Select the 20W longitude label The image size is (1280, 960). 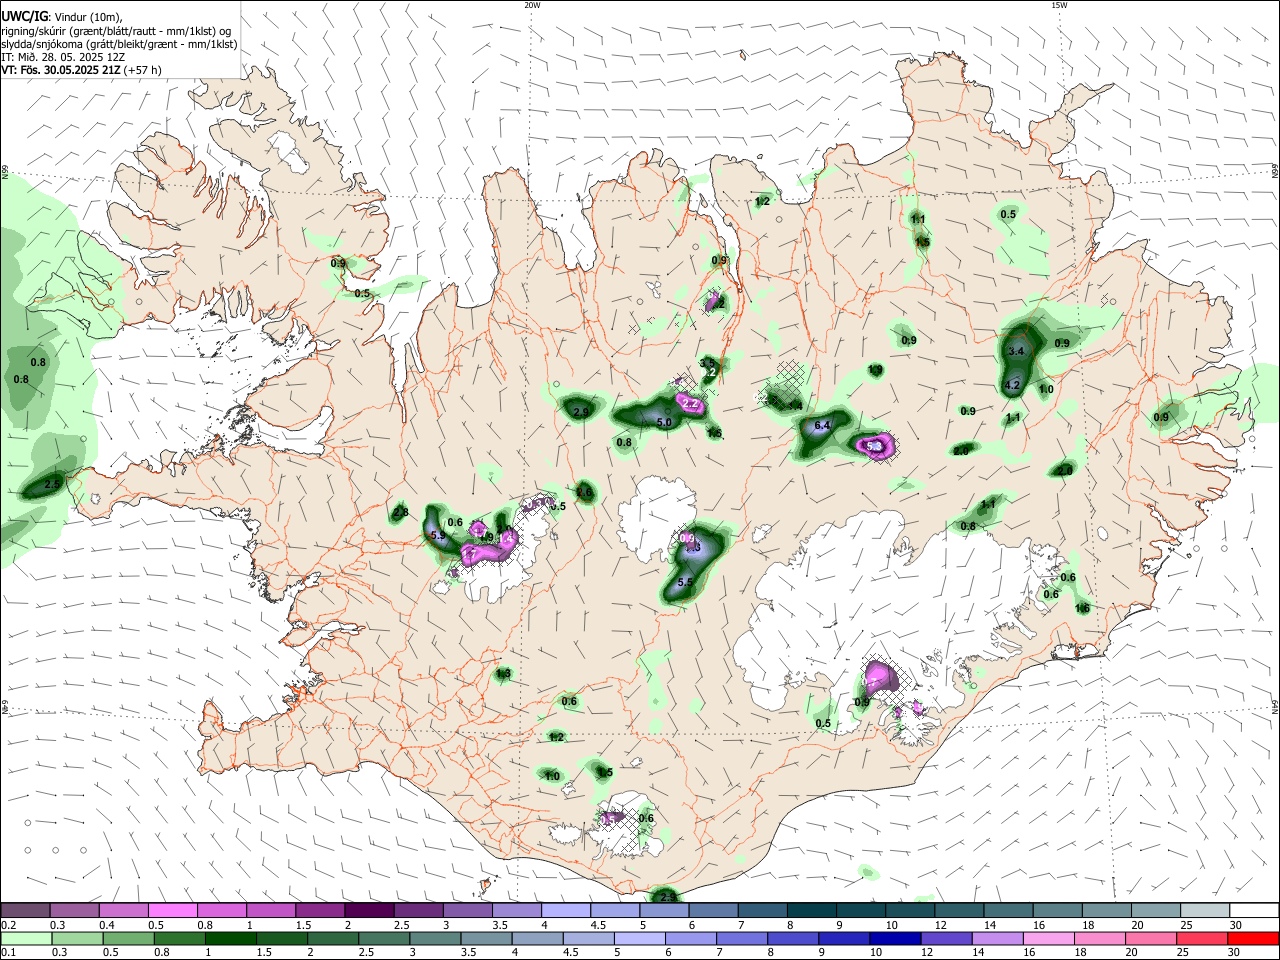tap(532, 5)
